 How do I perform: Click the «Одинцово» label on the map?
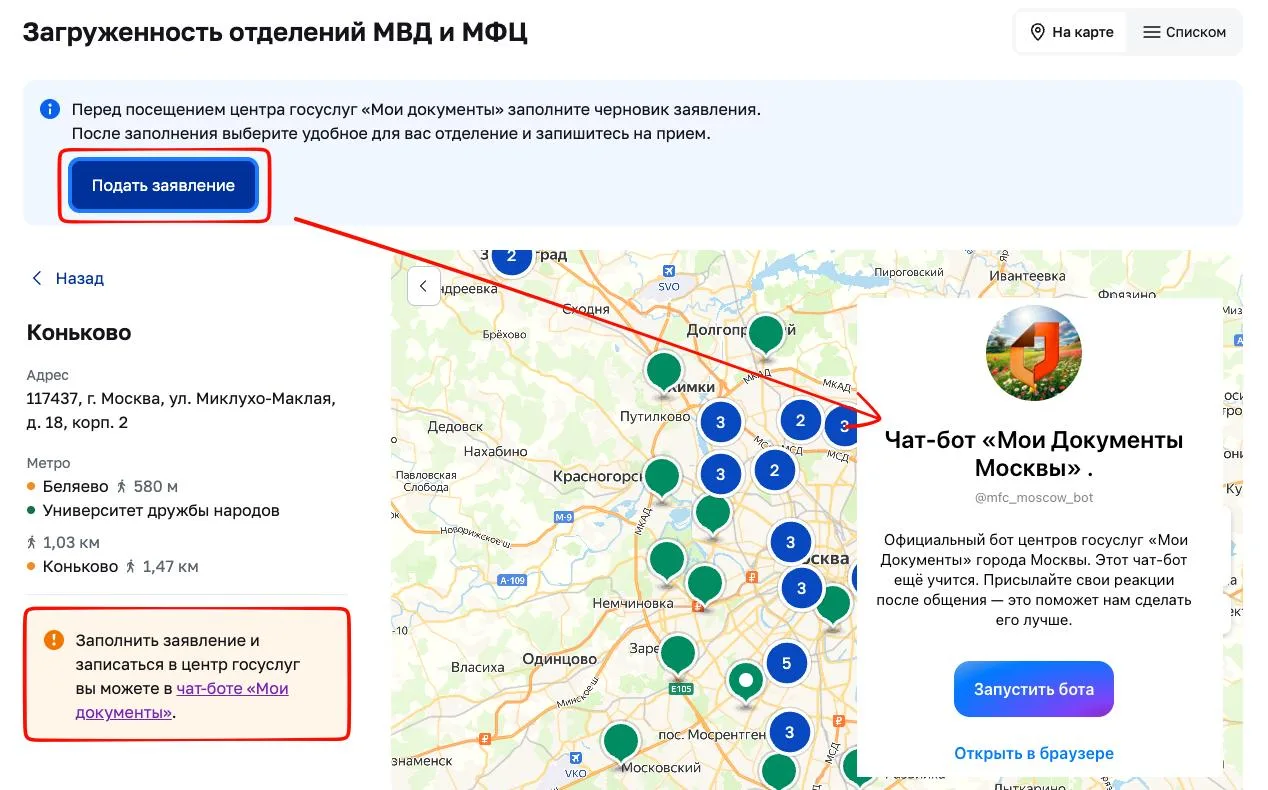(x=561, y=658)
